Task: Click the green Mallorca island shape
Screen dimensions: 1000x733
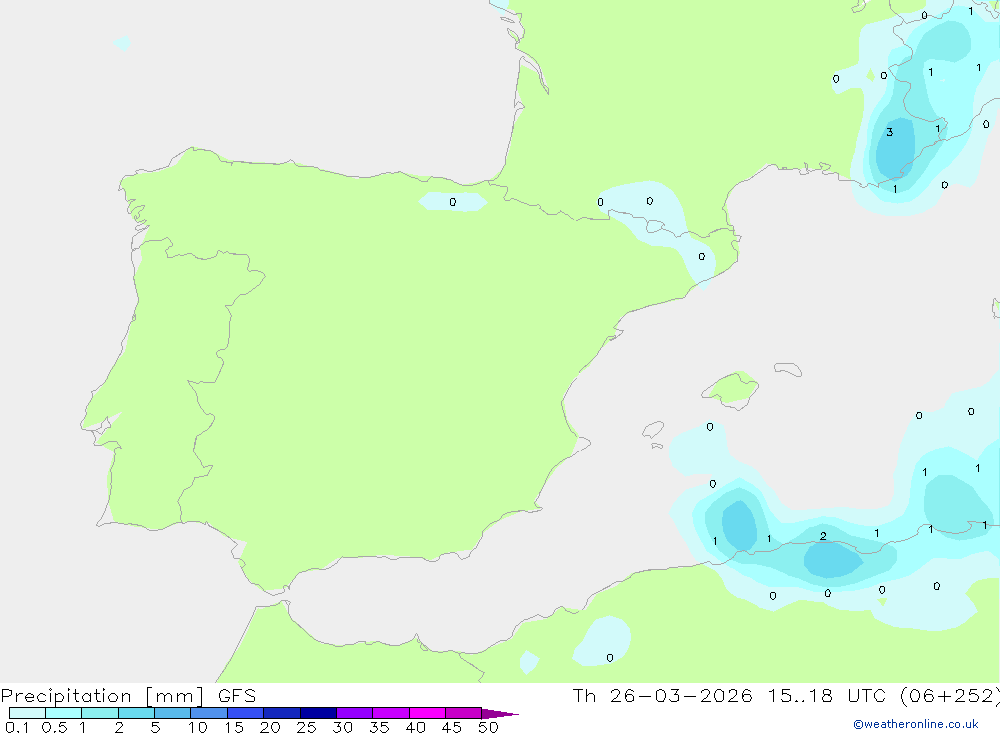Action: coord(730,389)
